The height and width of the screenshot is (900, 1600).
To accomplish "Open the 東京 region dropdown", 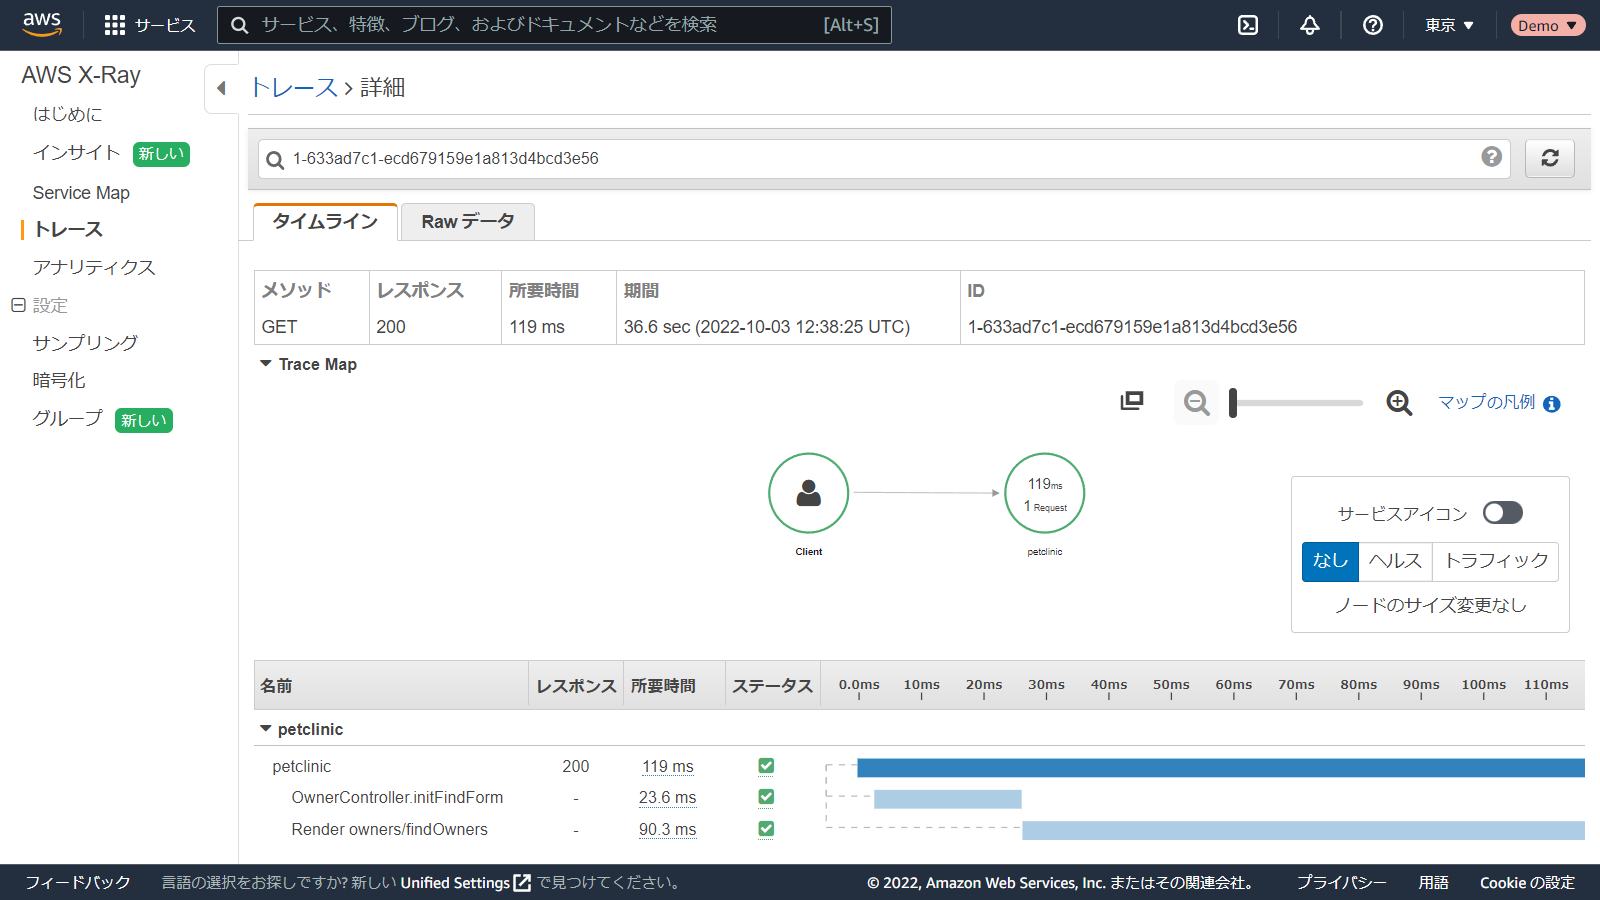I will click(x=1449, y=25).
